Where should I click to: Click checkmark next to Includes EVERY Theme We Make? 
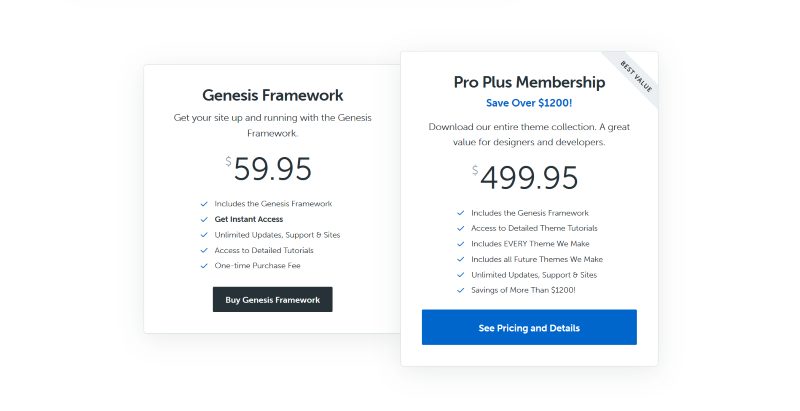pos(461,244)
